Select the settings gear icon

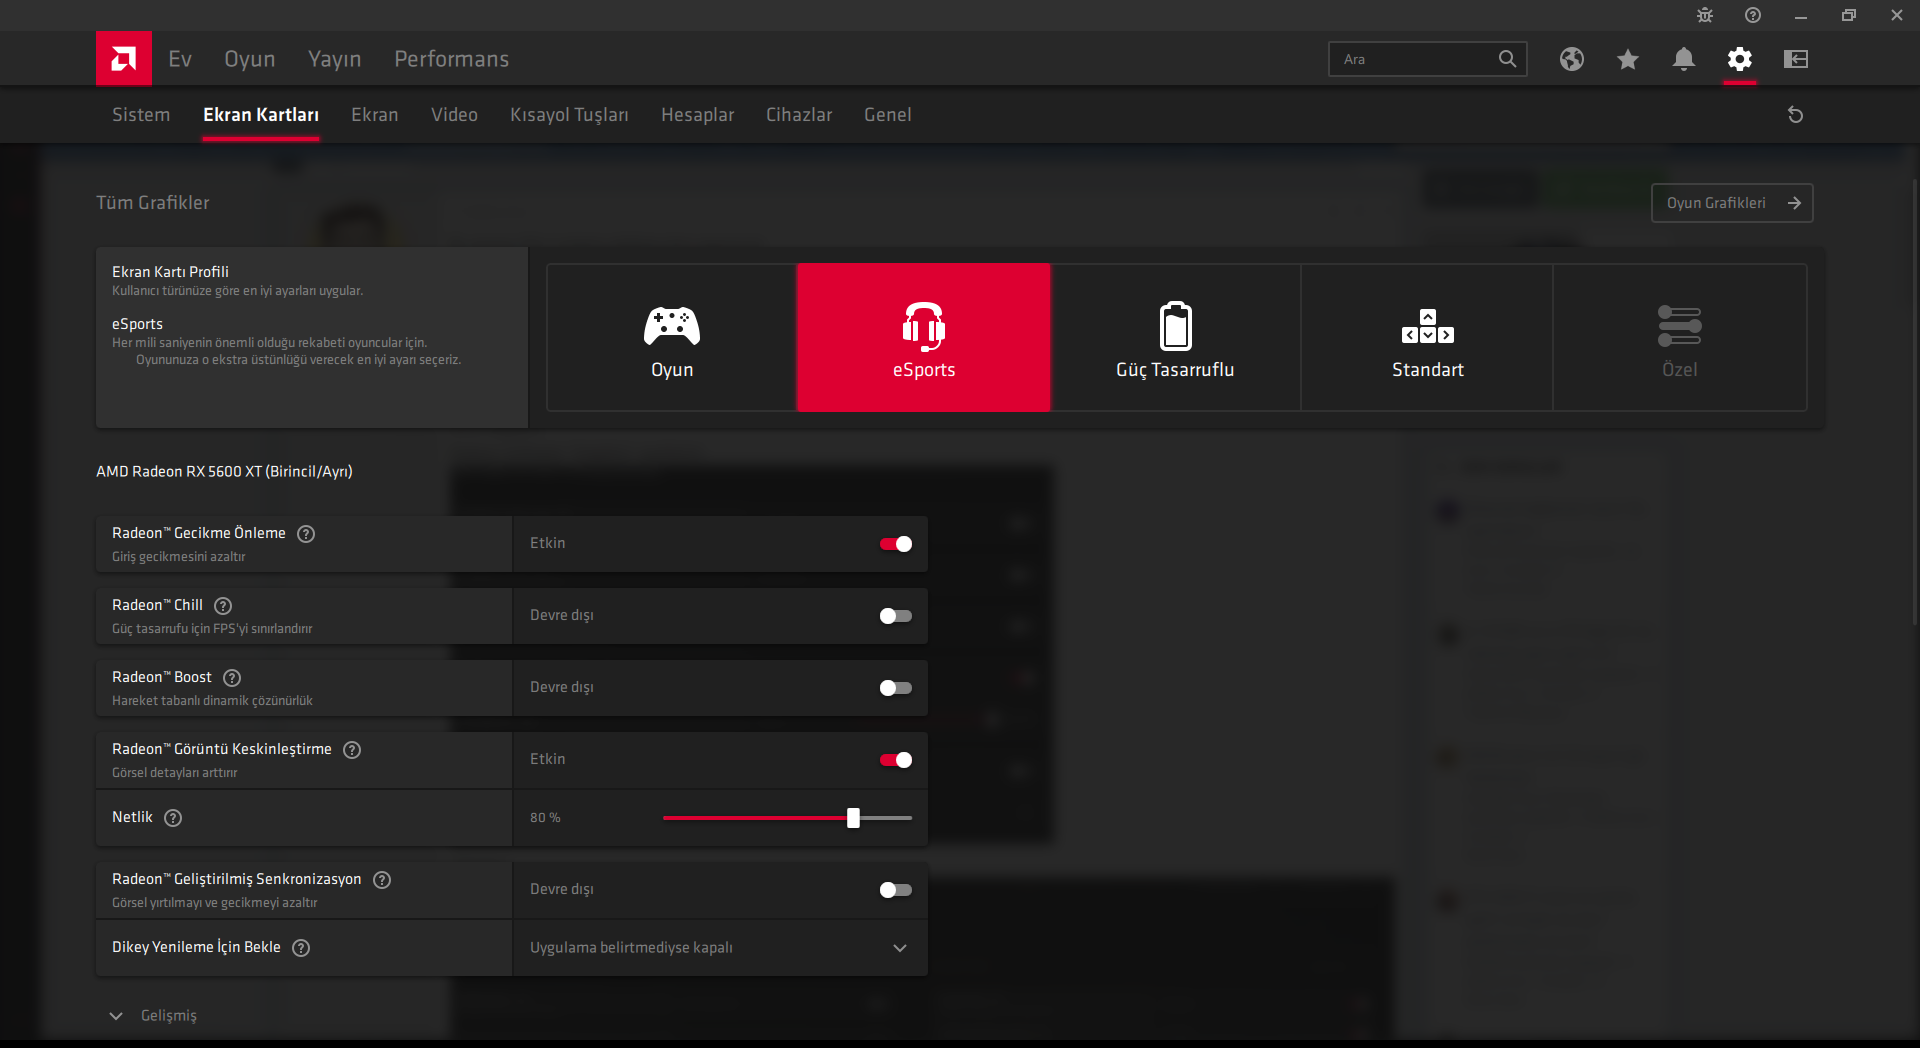(x=1739, y=59)
